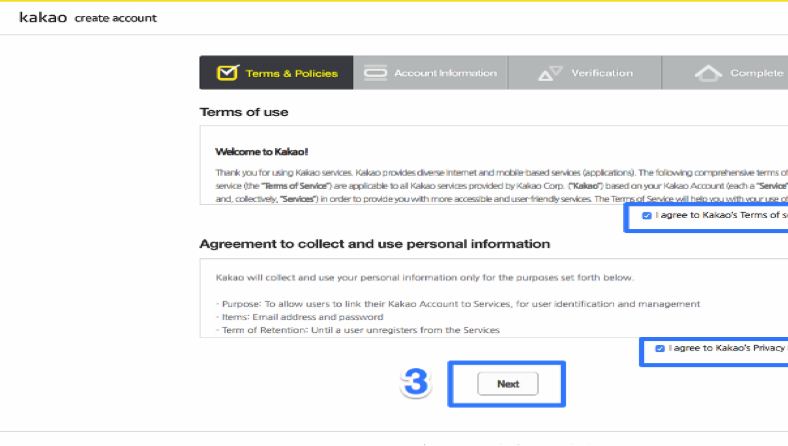The image size is (788, 446).
Task: Open the Account Information step tab
Action: click(431, 73)
